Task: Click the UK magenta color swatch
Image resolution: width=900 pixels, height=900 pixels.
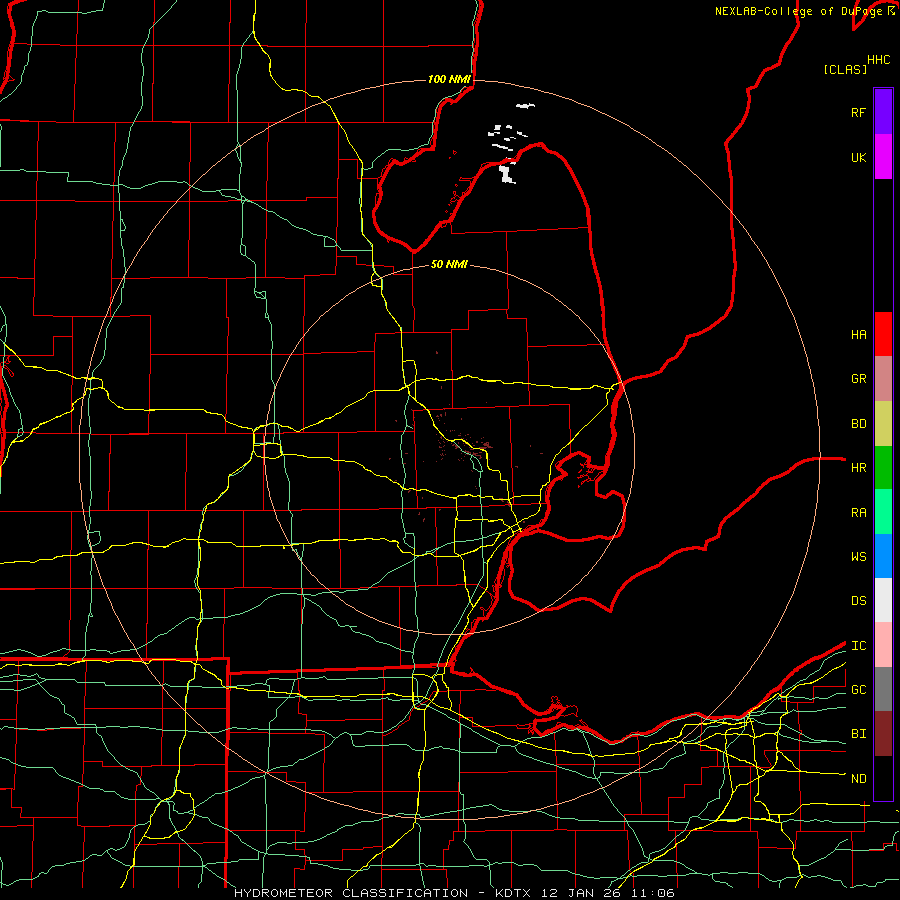Action: [x=883, y=157]
